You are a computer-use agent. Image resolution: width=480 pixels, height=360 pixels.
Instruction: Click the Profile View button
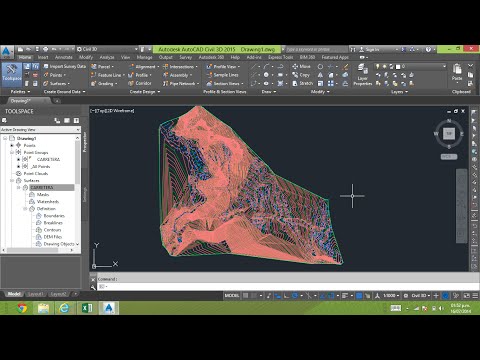(223, 66)
